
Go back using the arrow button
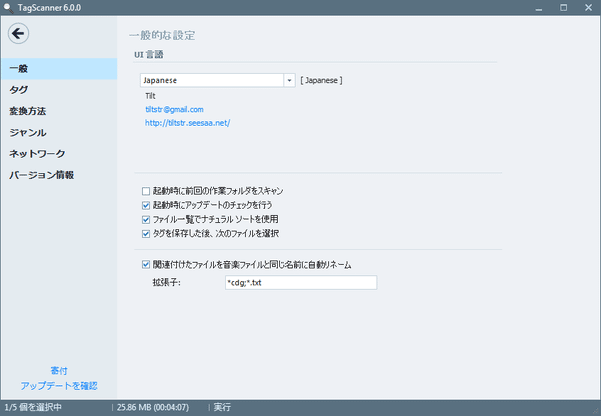point(18,33)
